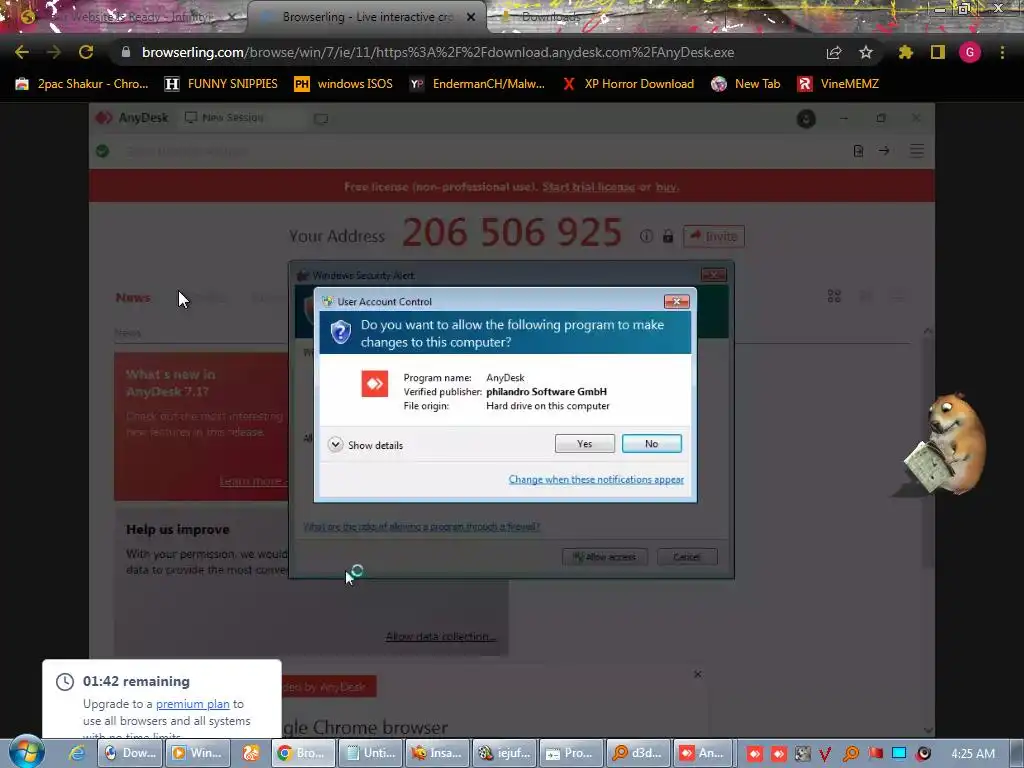Expand Show details in UAC dialog

366,445
